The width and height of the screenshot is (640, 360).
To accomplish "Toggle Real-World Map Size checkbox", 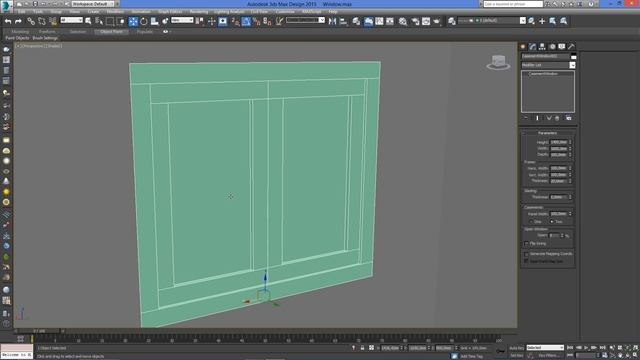I will pos(526,261).
